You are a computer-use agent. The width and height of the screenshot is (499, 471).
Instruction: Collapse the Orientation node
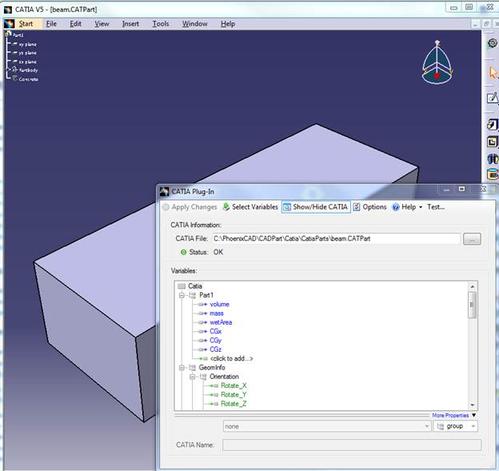point(192,377)
